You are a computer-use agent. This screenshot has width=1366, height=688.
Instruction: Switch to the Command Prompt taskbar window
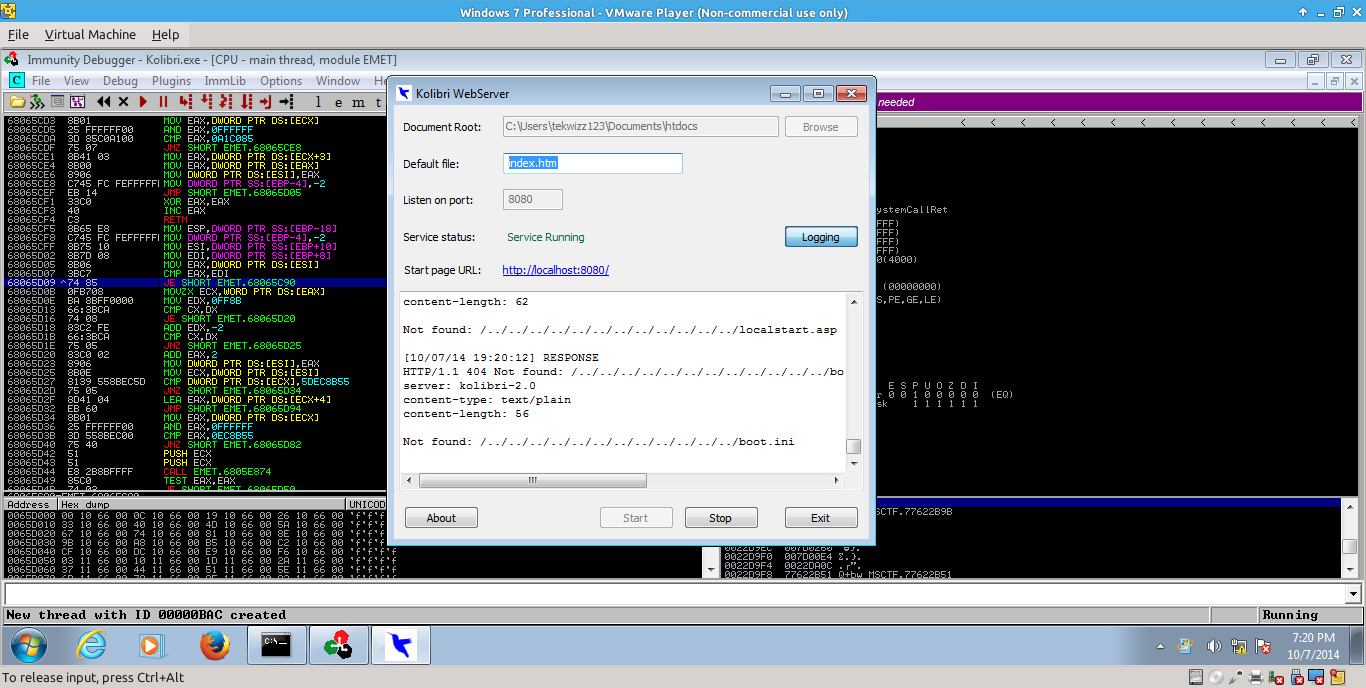(x=275, y=646)
